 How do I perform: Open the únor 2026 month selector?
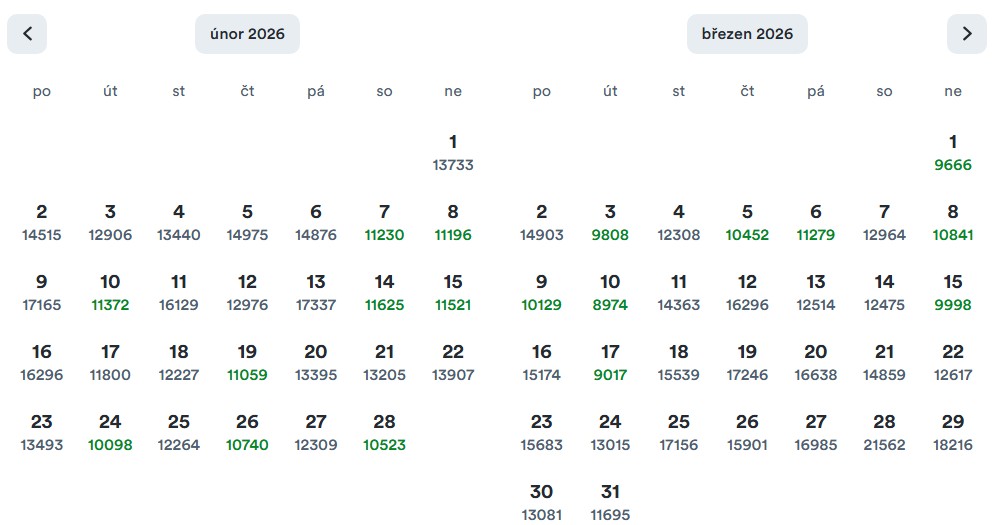point(247,34)
